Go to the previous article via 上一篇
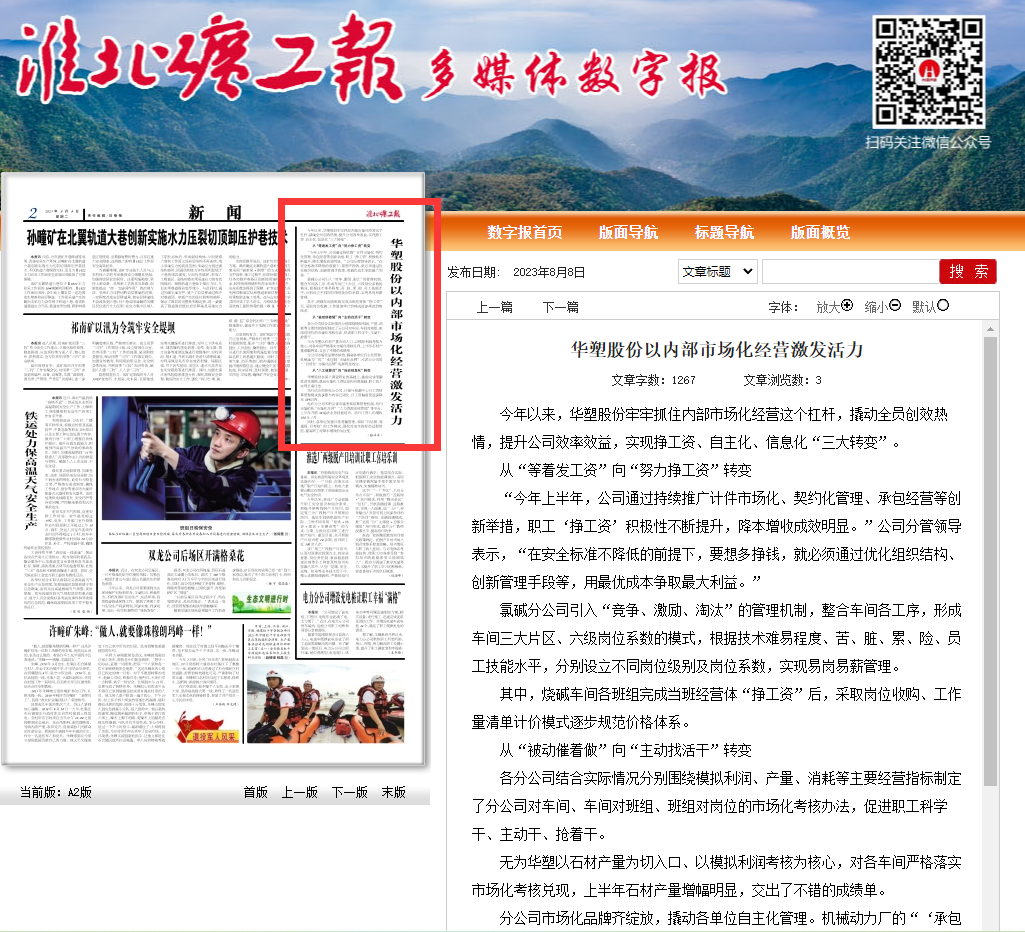 [494, 307]
